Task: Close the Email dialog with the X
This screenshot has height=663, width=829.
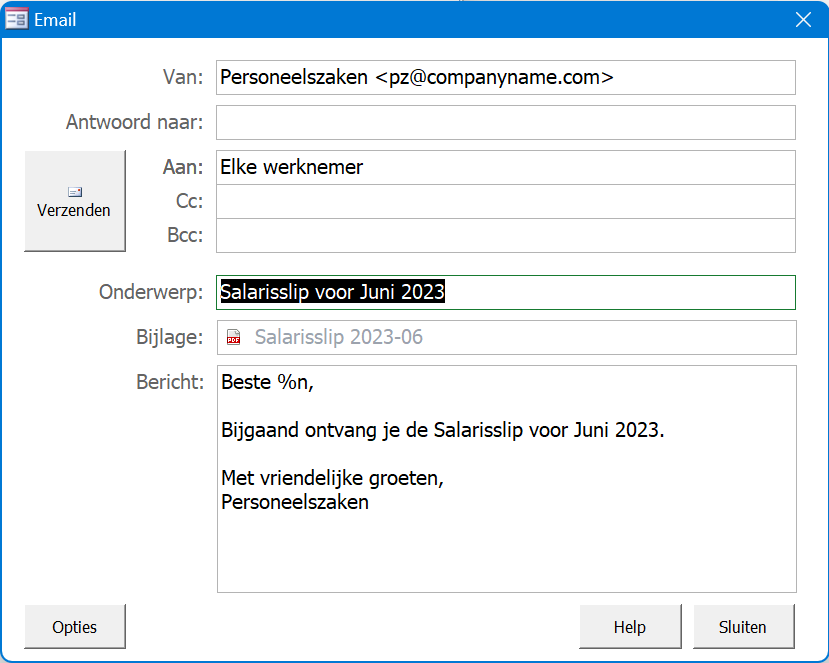Action: click(802, 19)
